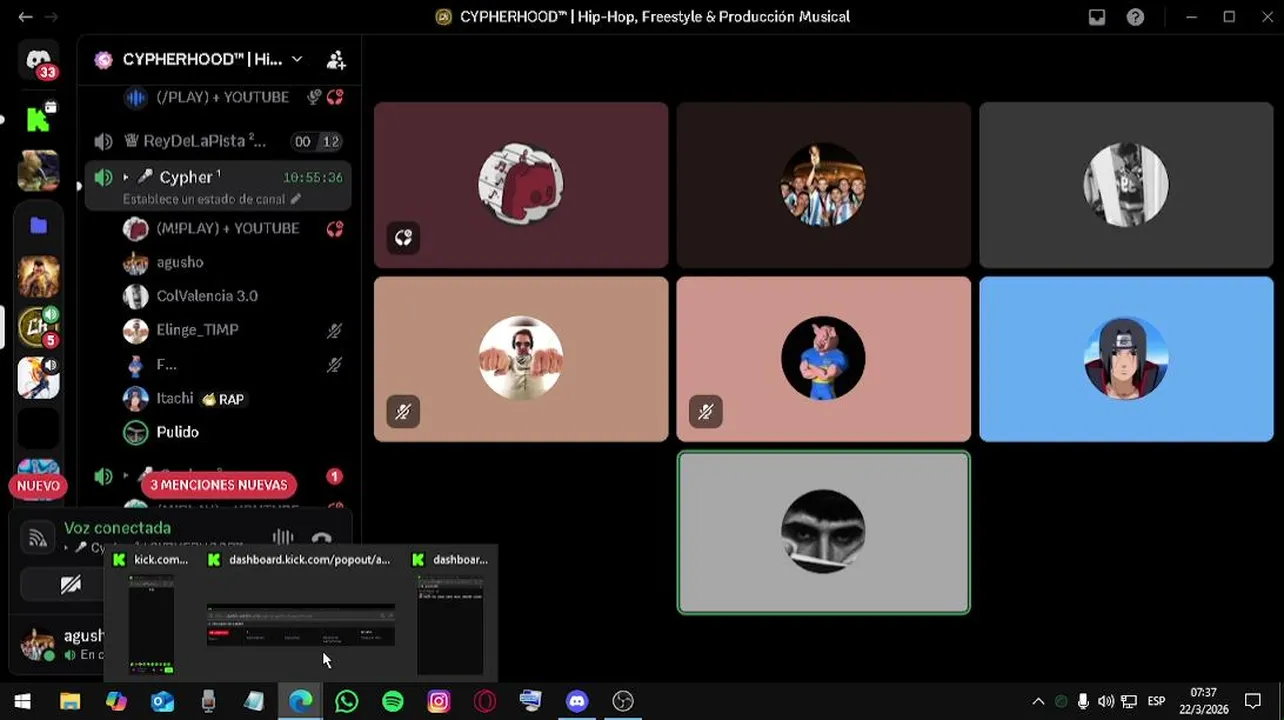
Task: Open the server folder icon in sidebar
Action: [39, 226]
